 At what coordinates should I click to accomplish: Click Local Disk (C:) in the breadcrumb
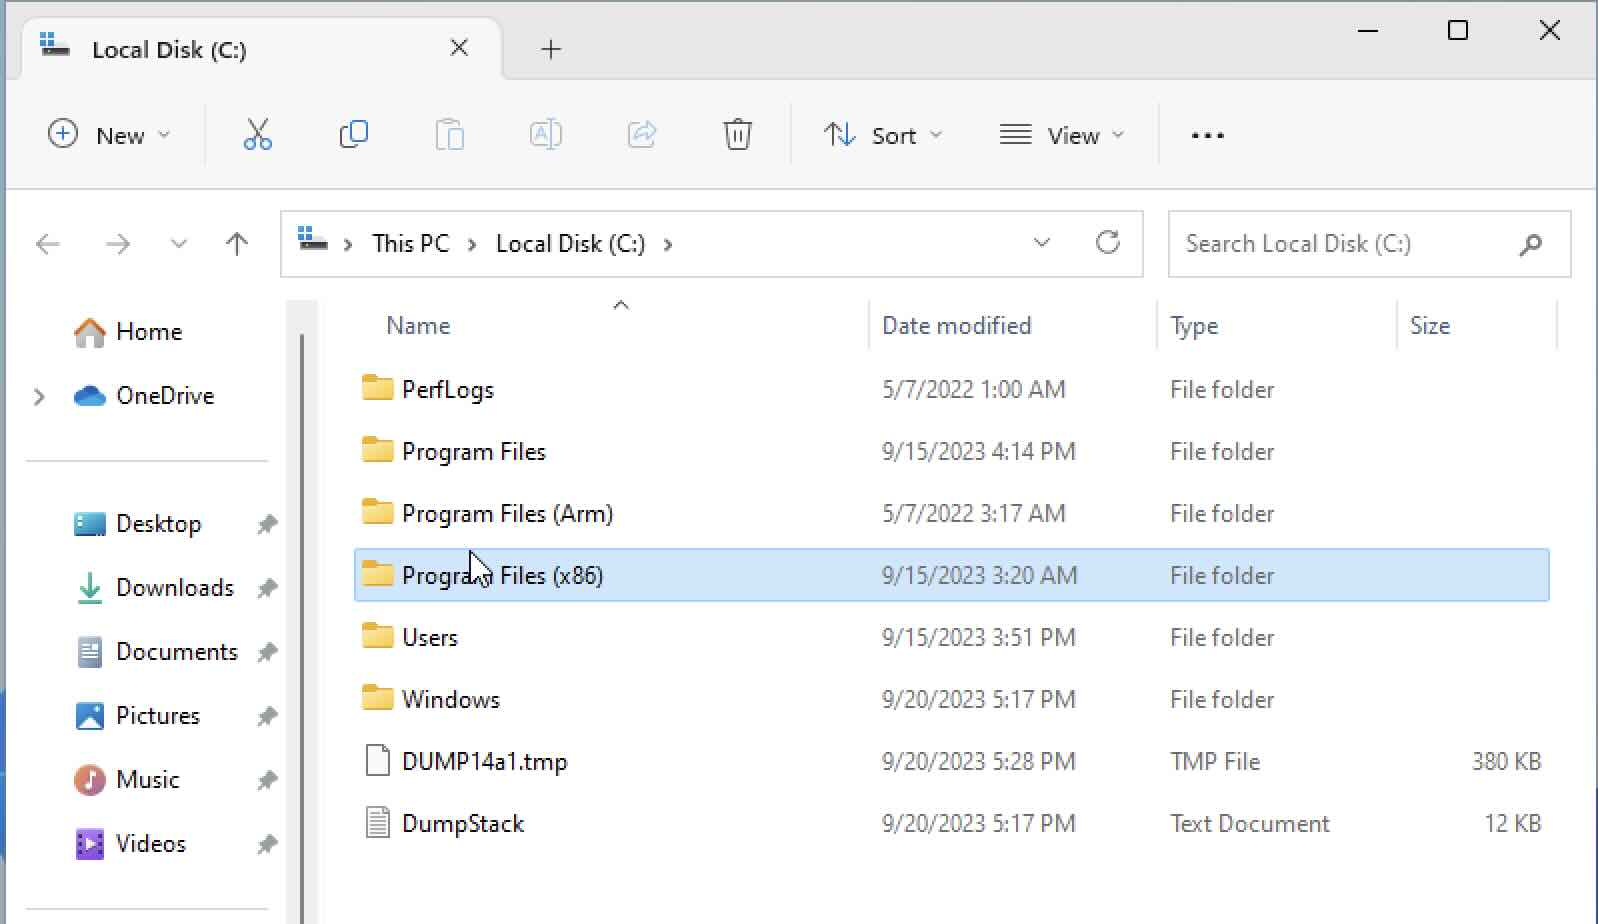571,244
